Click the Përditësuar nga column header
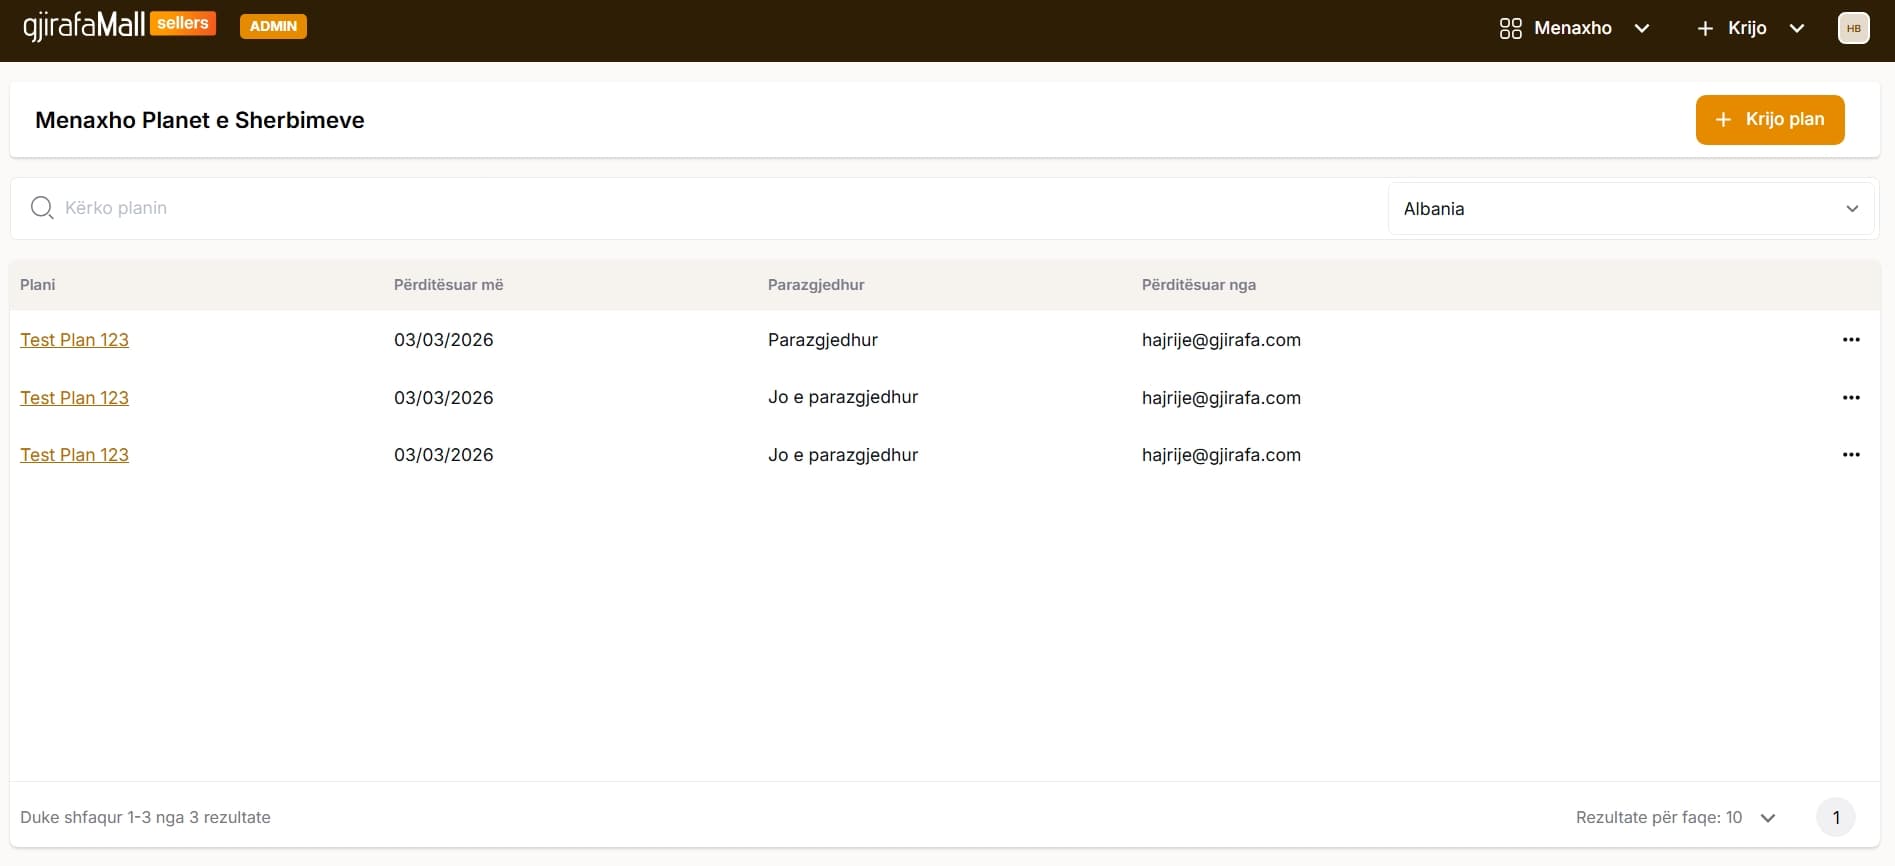Image resolution: width=1895 pixels, height=866 pixels. [x=1199, y=285]
